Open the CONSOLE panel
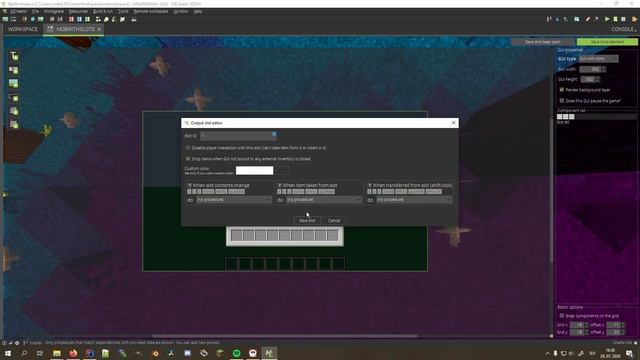Image resolution: width=640 pixels, height=360 pixels. click(x=623, y=29)
